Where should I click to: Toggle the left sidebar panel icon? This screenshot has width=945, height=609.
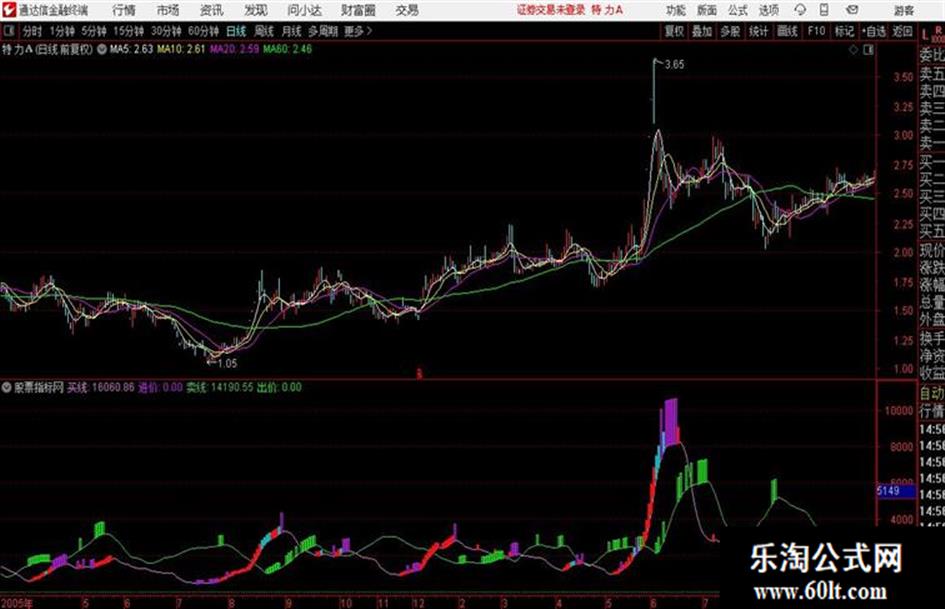click(8, 31)
